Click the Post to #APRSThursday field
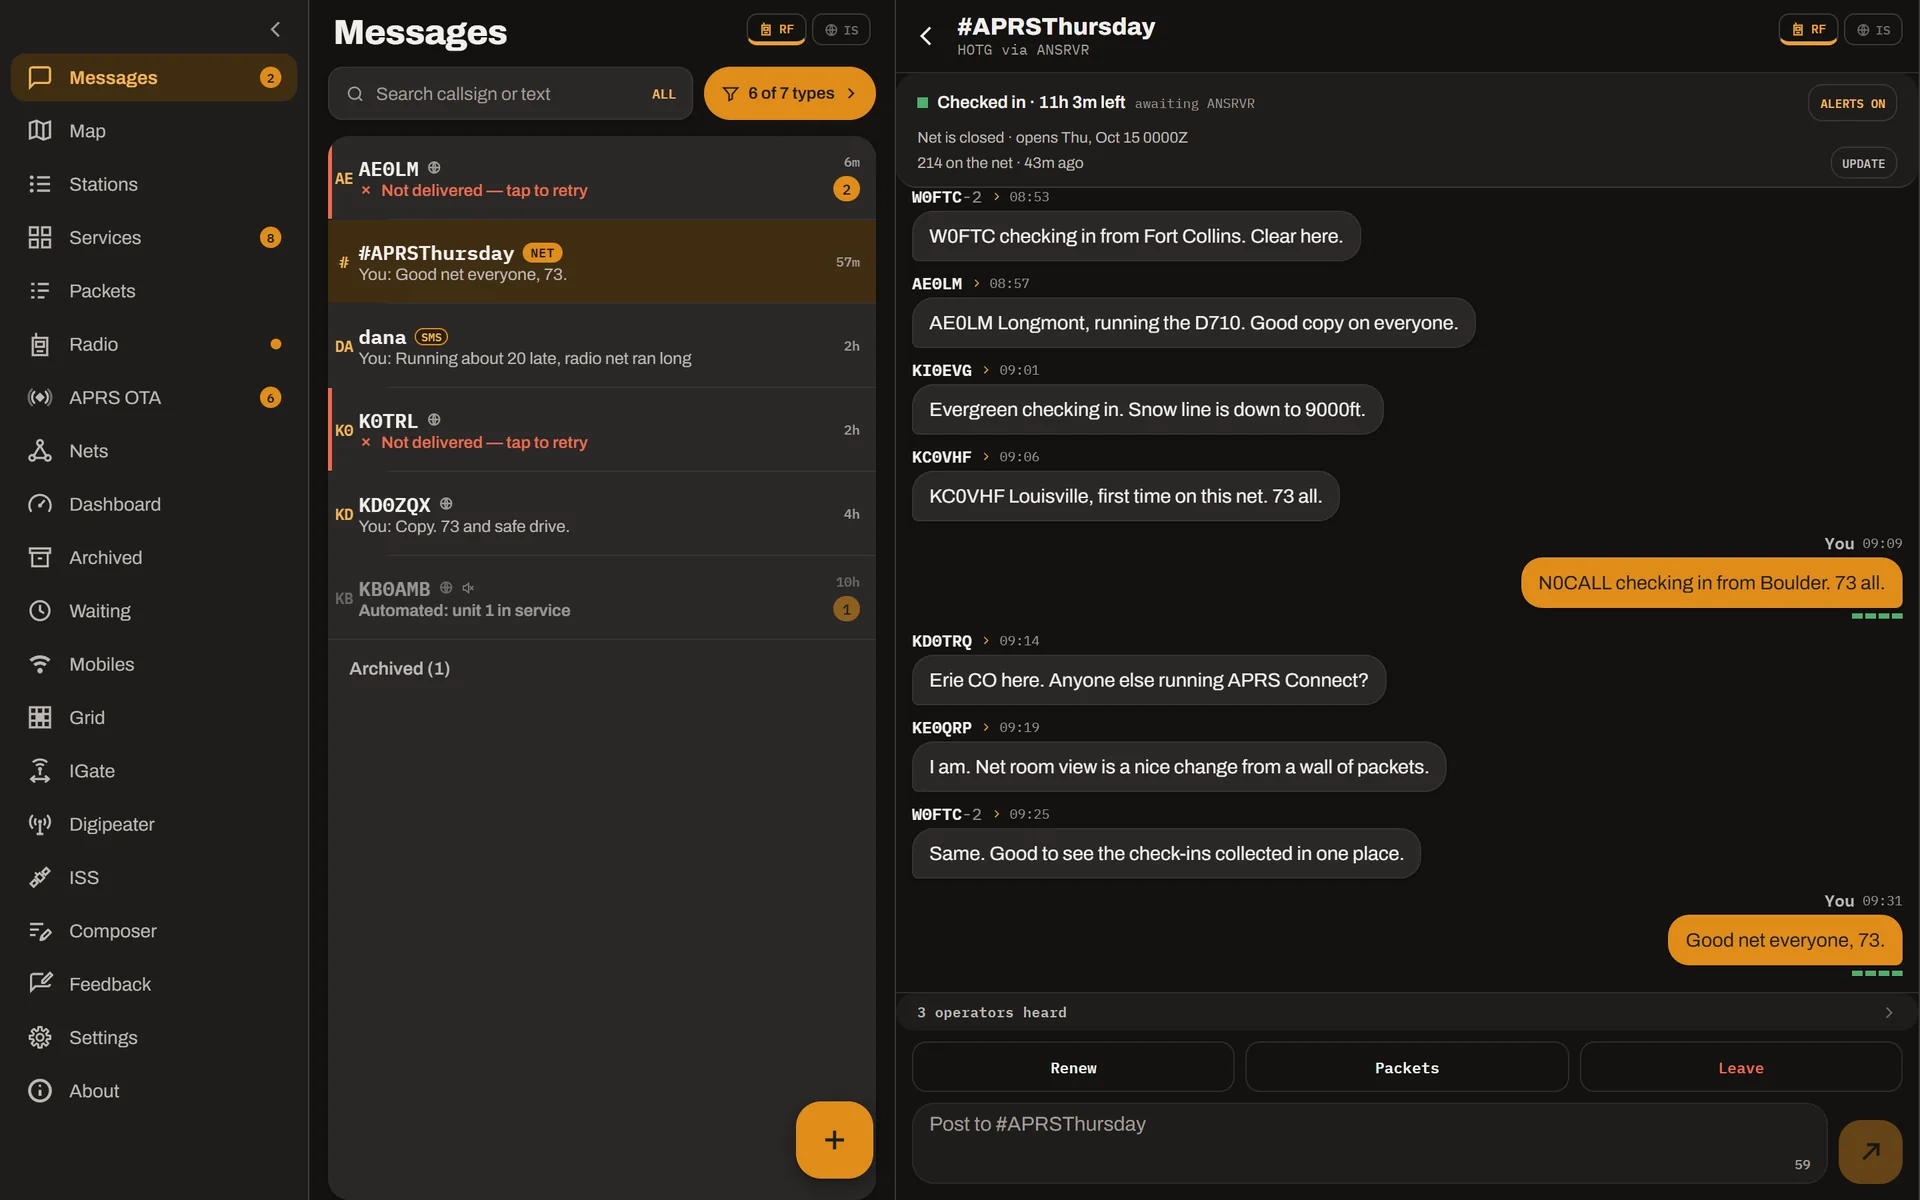Viewport: 1920px width, 1200px height. click(1369, 1143)
